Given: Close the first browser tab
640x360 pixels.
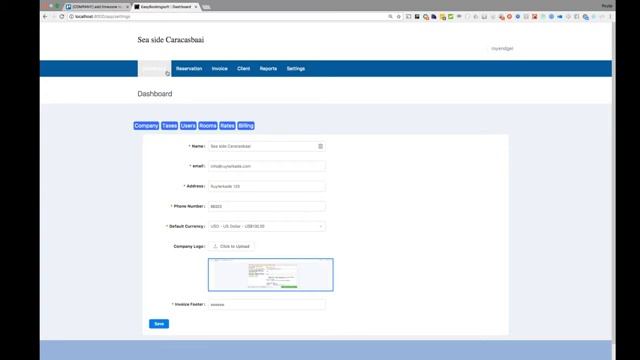Looking at the screenshot, I should coord(127,7).
